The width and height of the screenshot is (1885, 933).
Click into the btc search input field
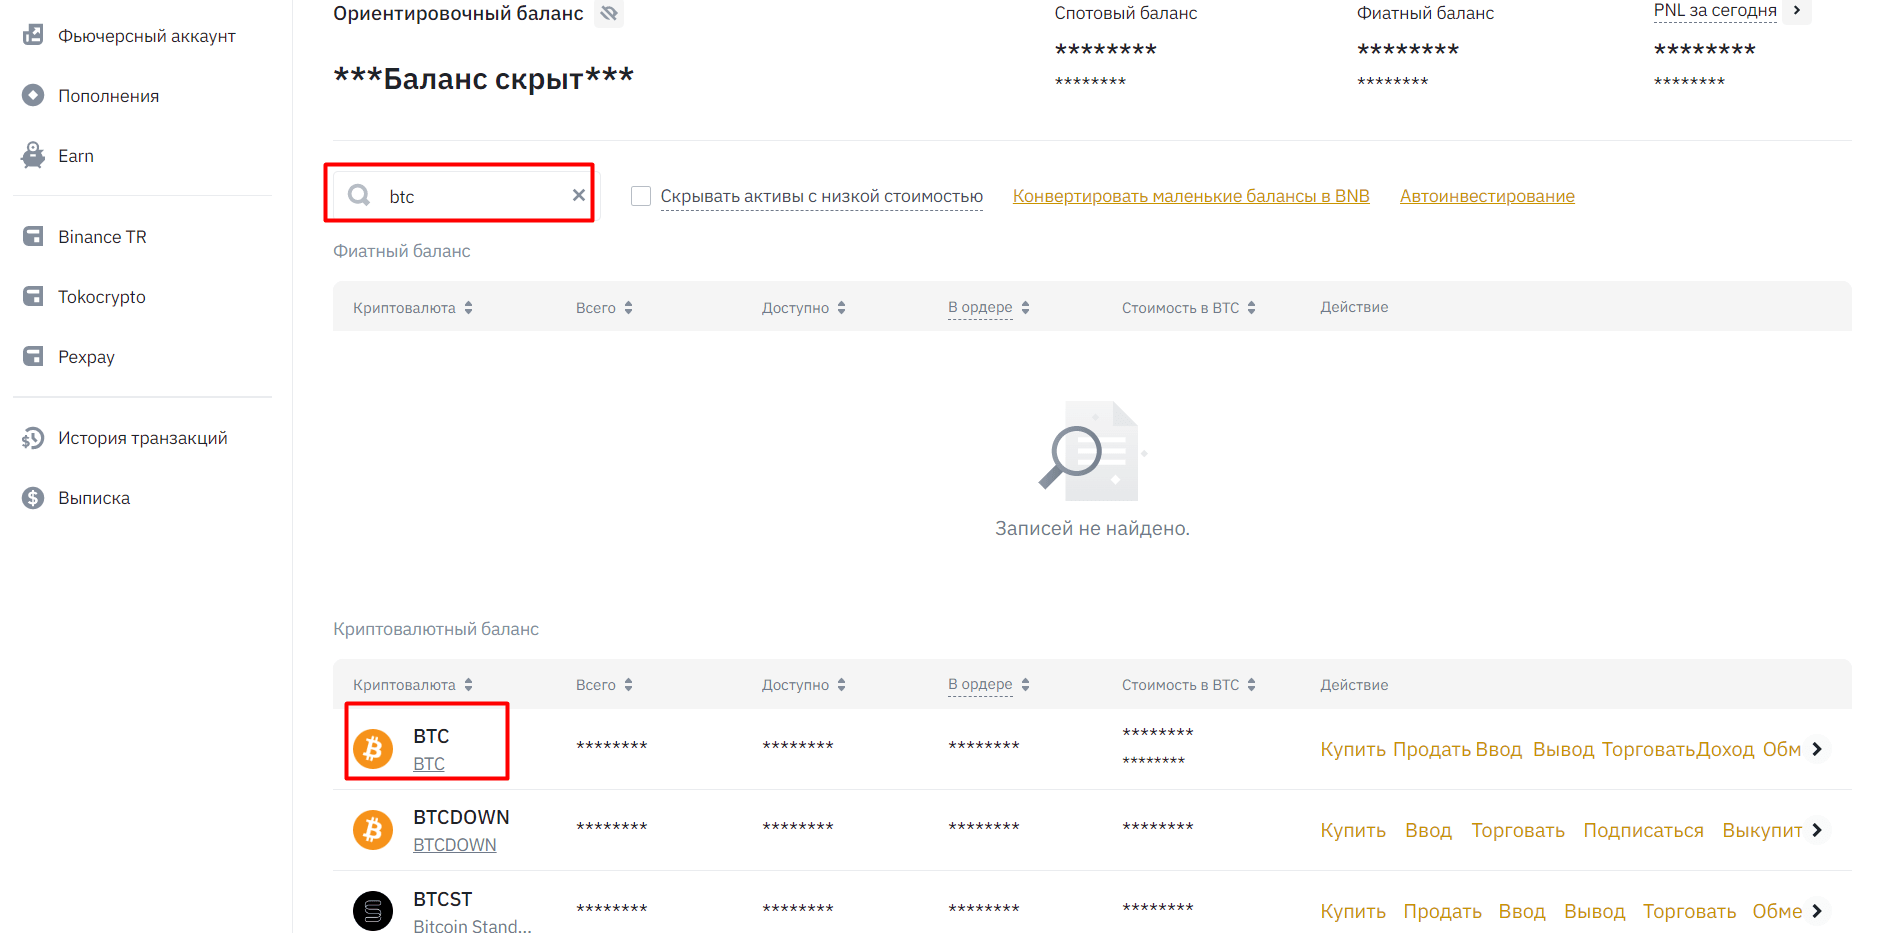coord(462,195)
